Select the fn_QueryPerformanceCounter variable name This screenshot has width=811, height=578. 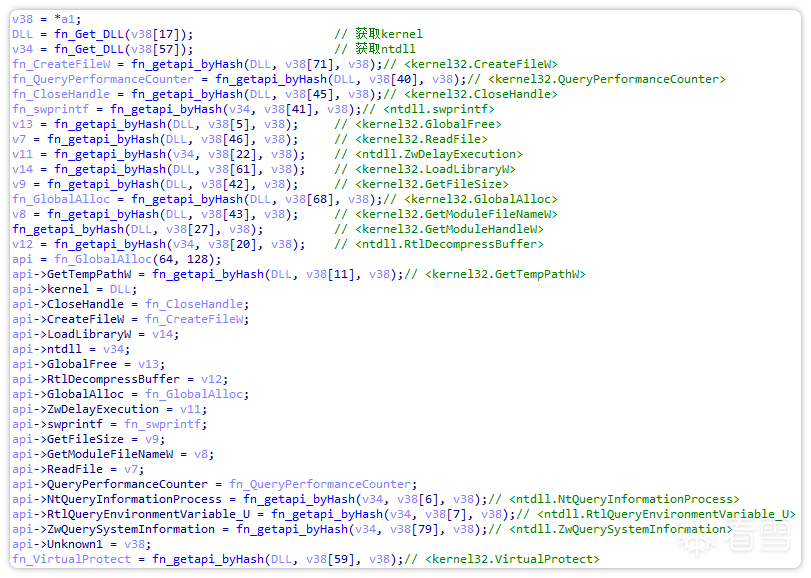pos(103,79)
